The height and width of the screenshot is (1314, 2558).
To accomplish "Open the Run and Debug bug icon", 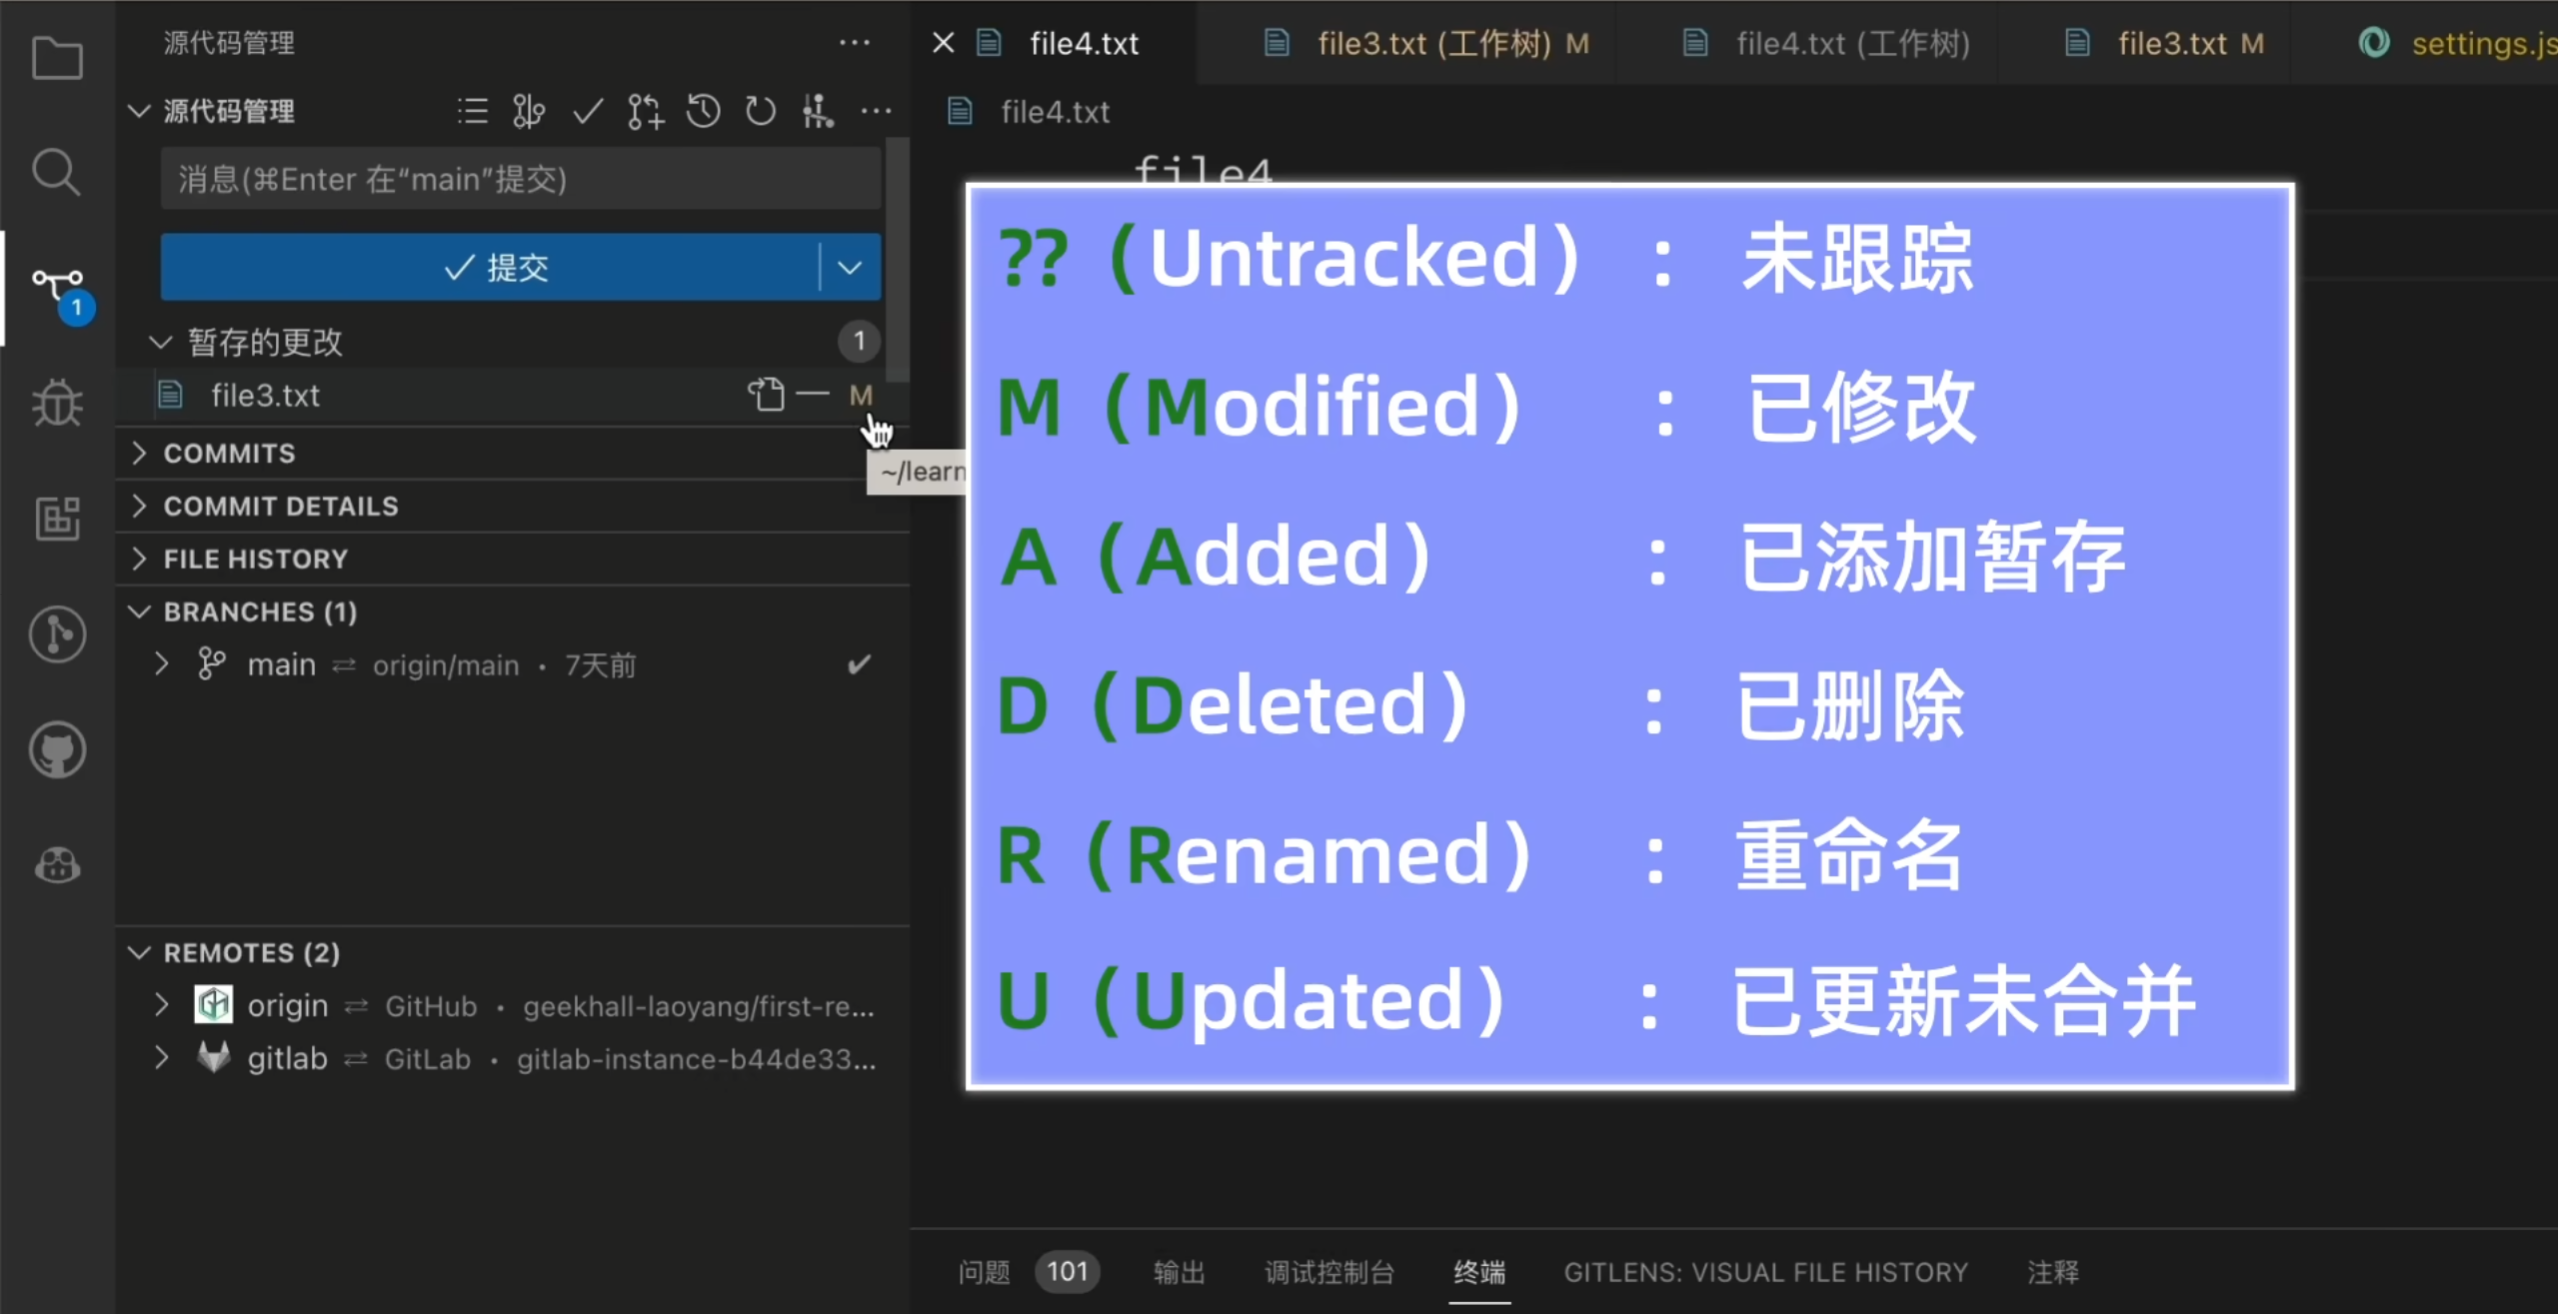I will point(57,403).
